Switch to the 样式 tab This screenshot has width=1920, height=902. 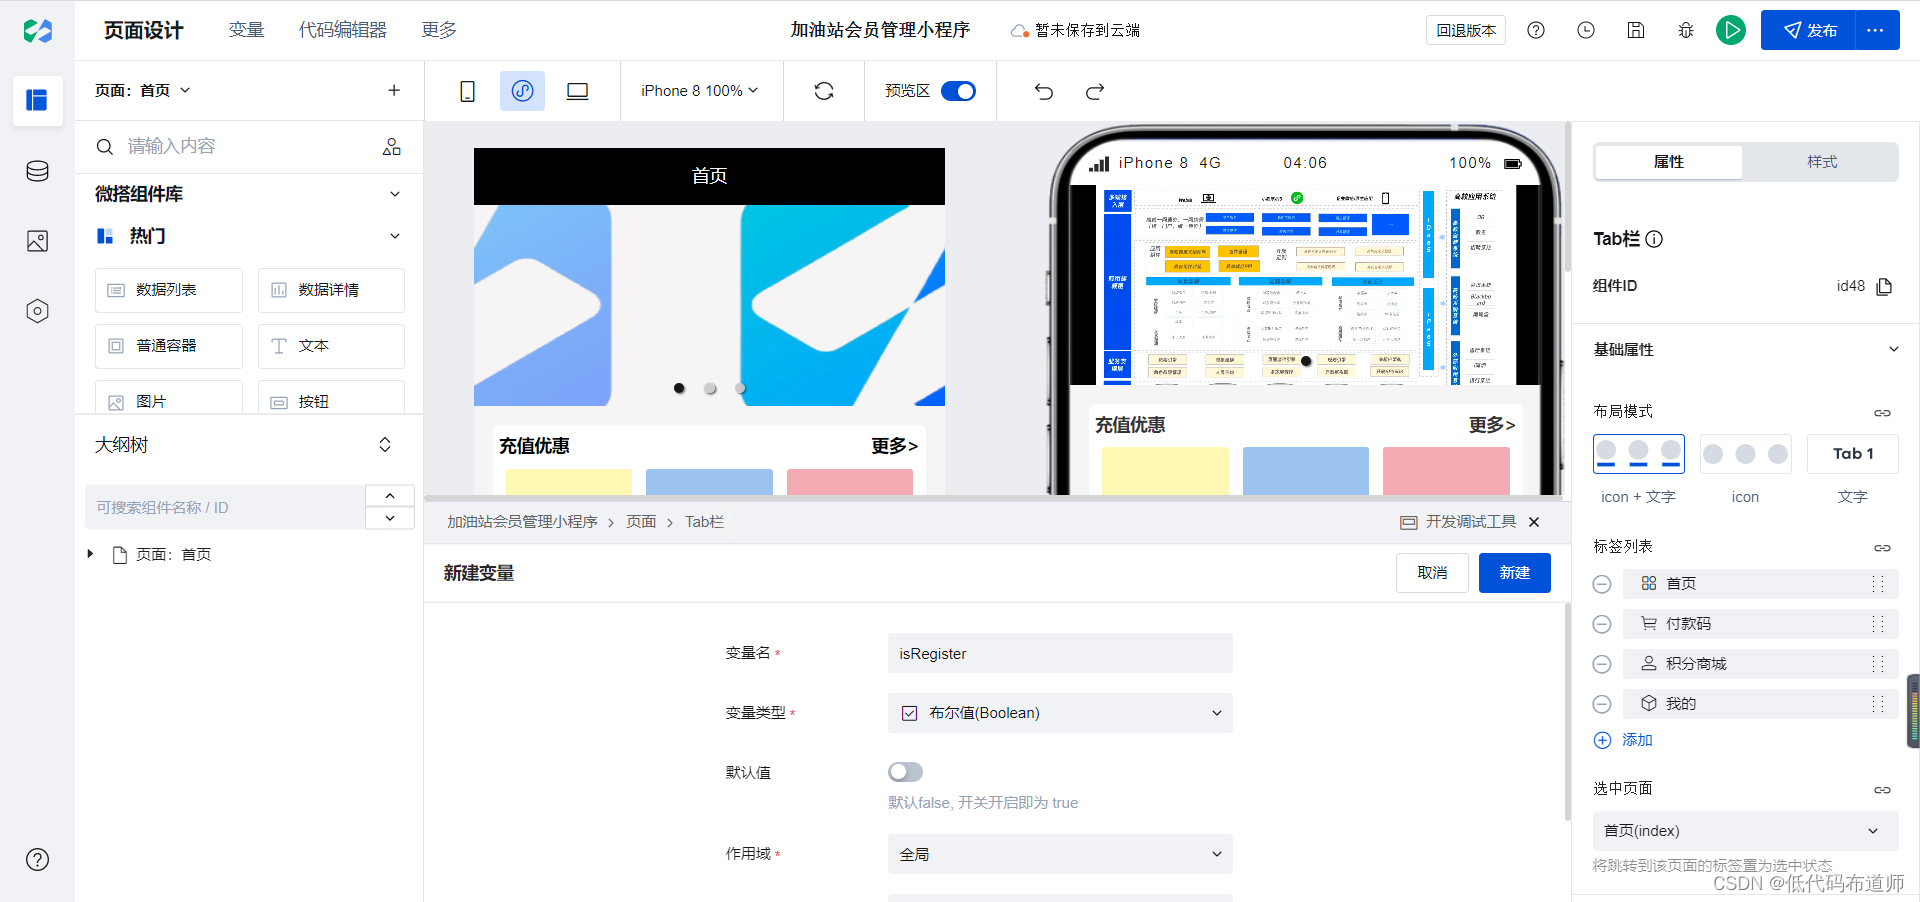pos(1822,162)
